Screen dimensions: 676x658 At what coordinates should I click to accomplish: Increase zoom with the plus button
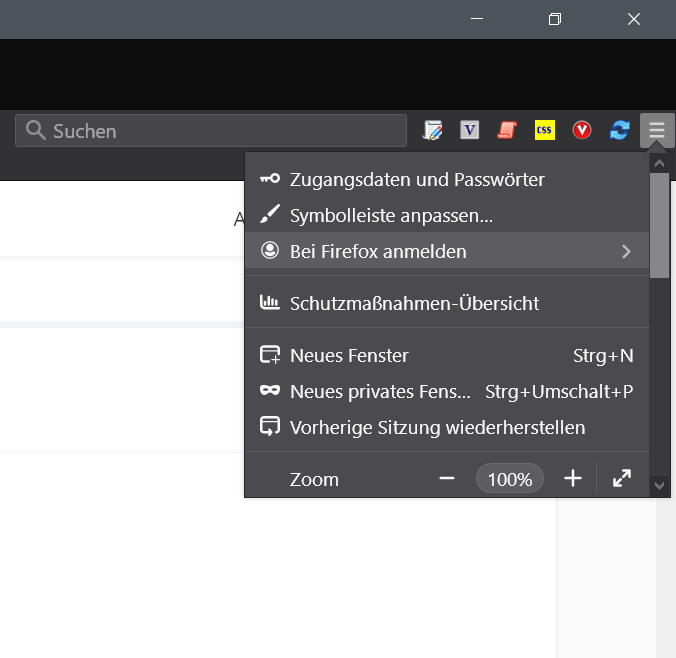573,479
